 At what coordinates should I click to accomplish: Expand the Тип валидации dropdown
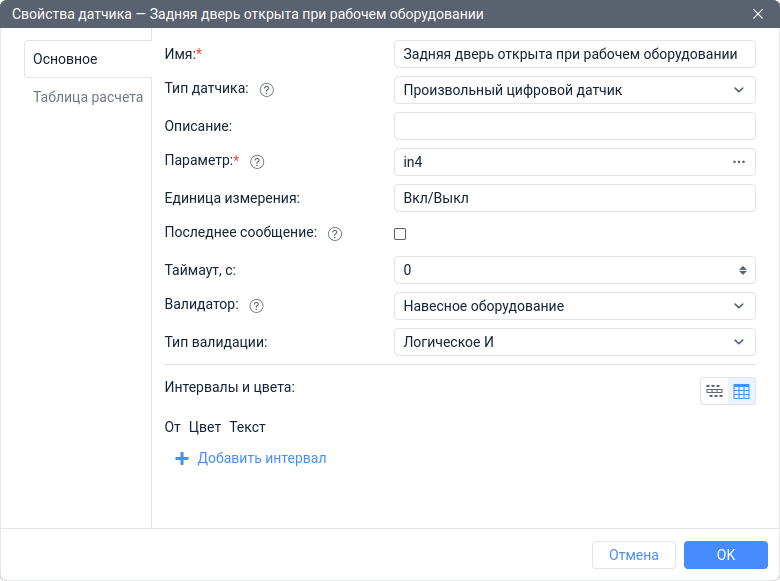(575, 342)
